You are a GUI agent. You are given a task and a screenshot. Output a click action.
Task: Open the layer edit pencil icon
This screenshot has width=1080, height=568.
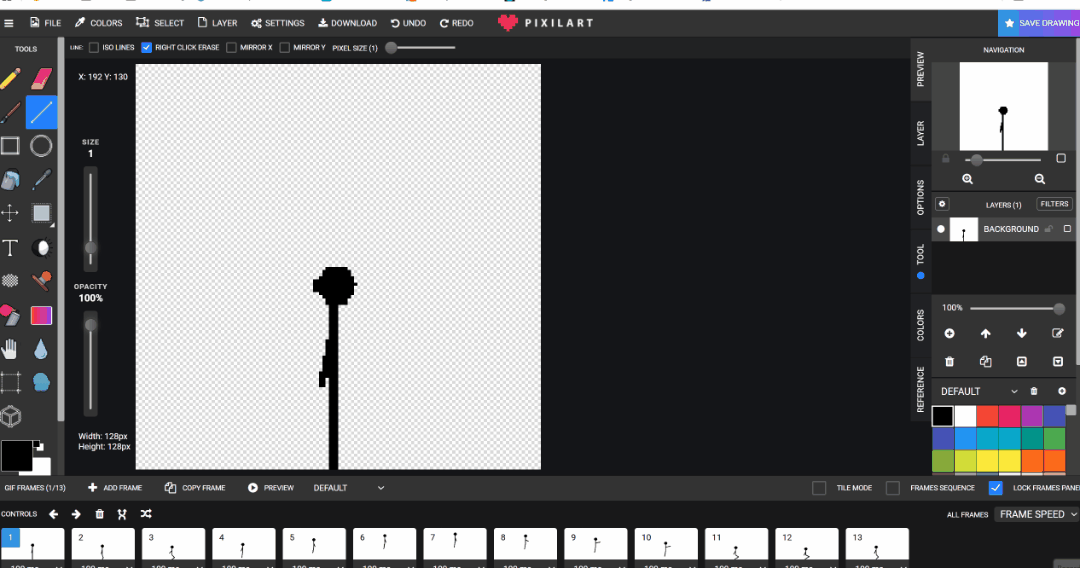1058,333
